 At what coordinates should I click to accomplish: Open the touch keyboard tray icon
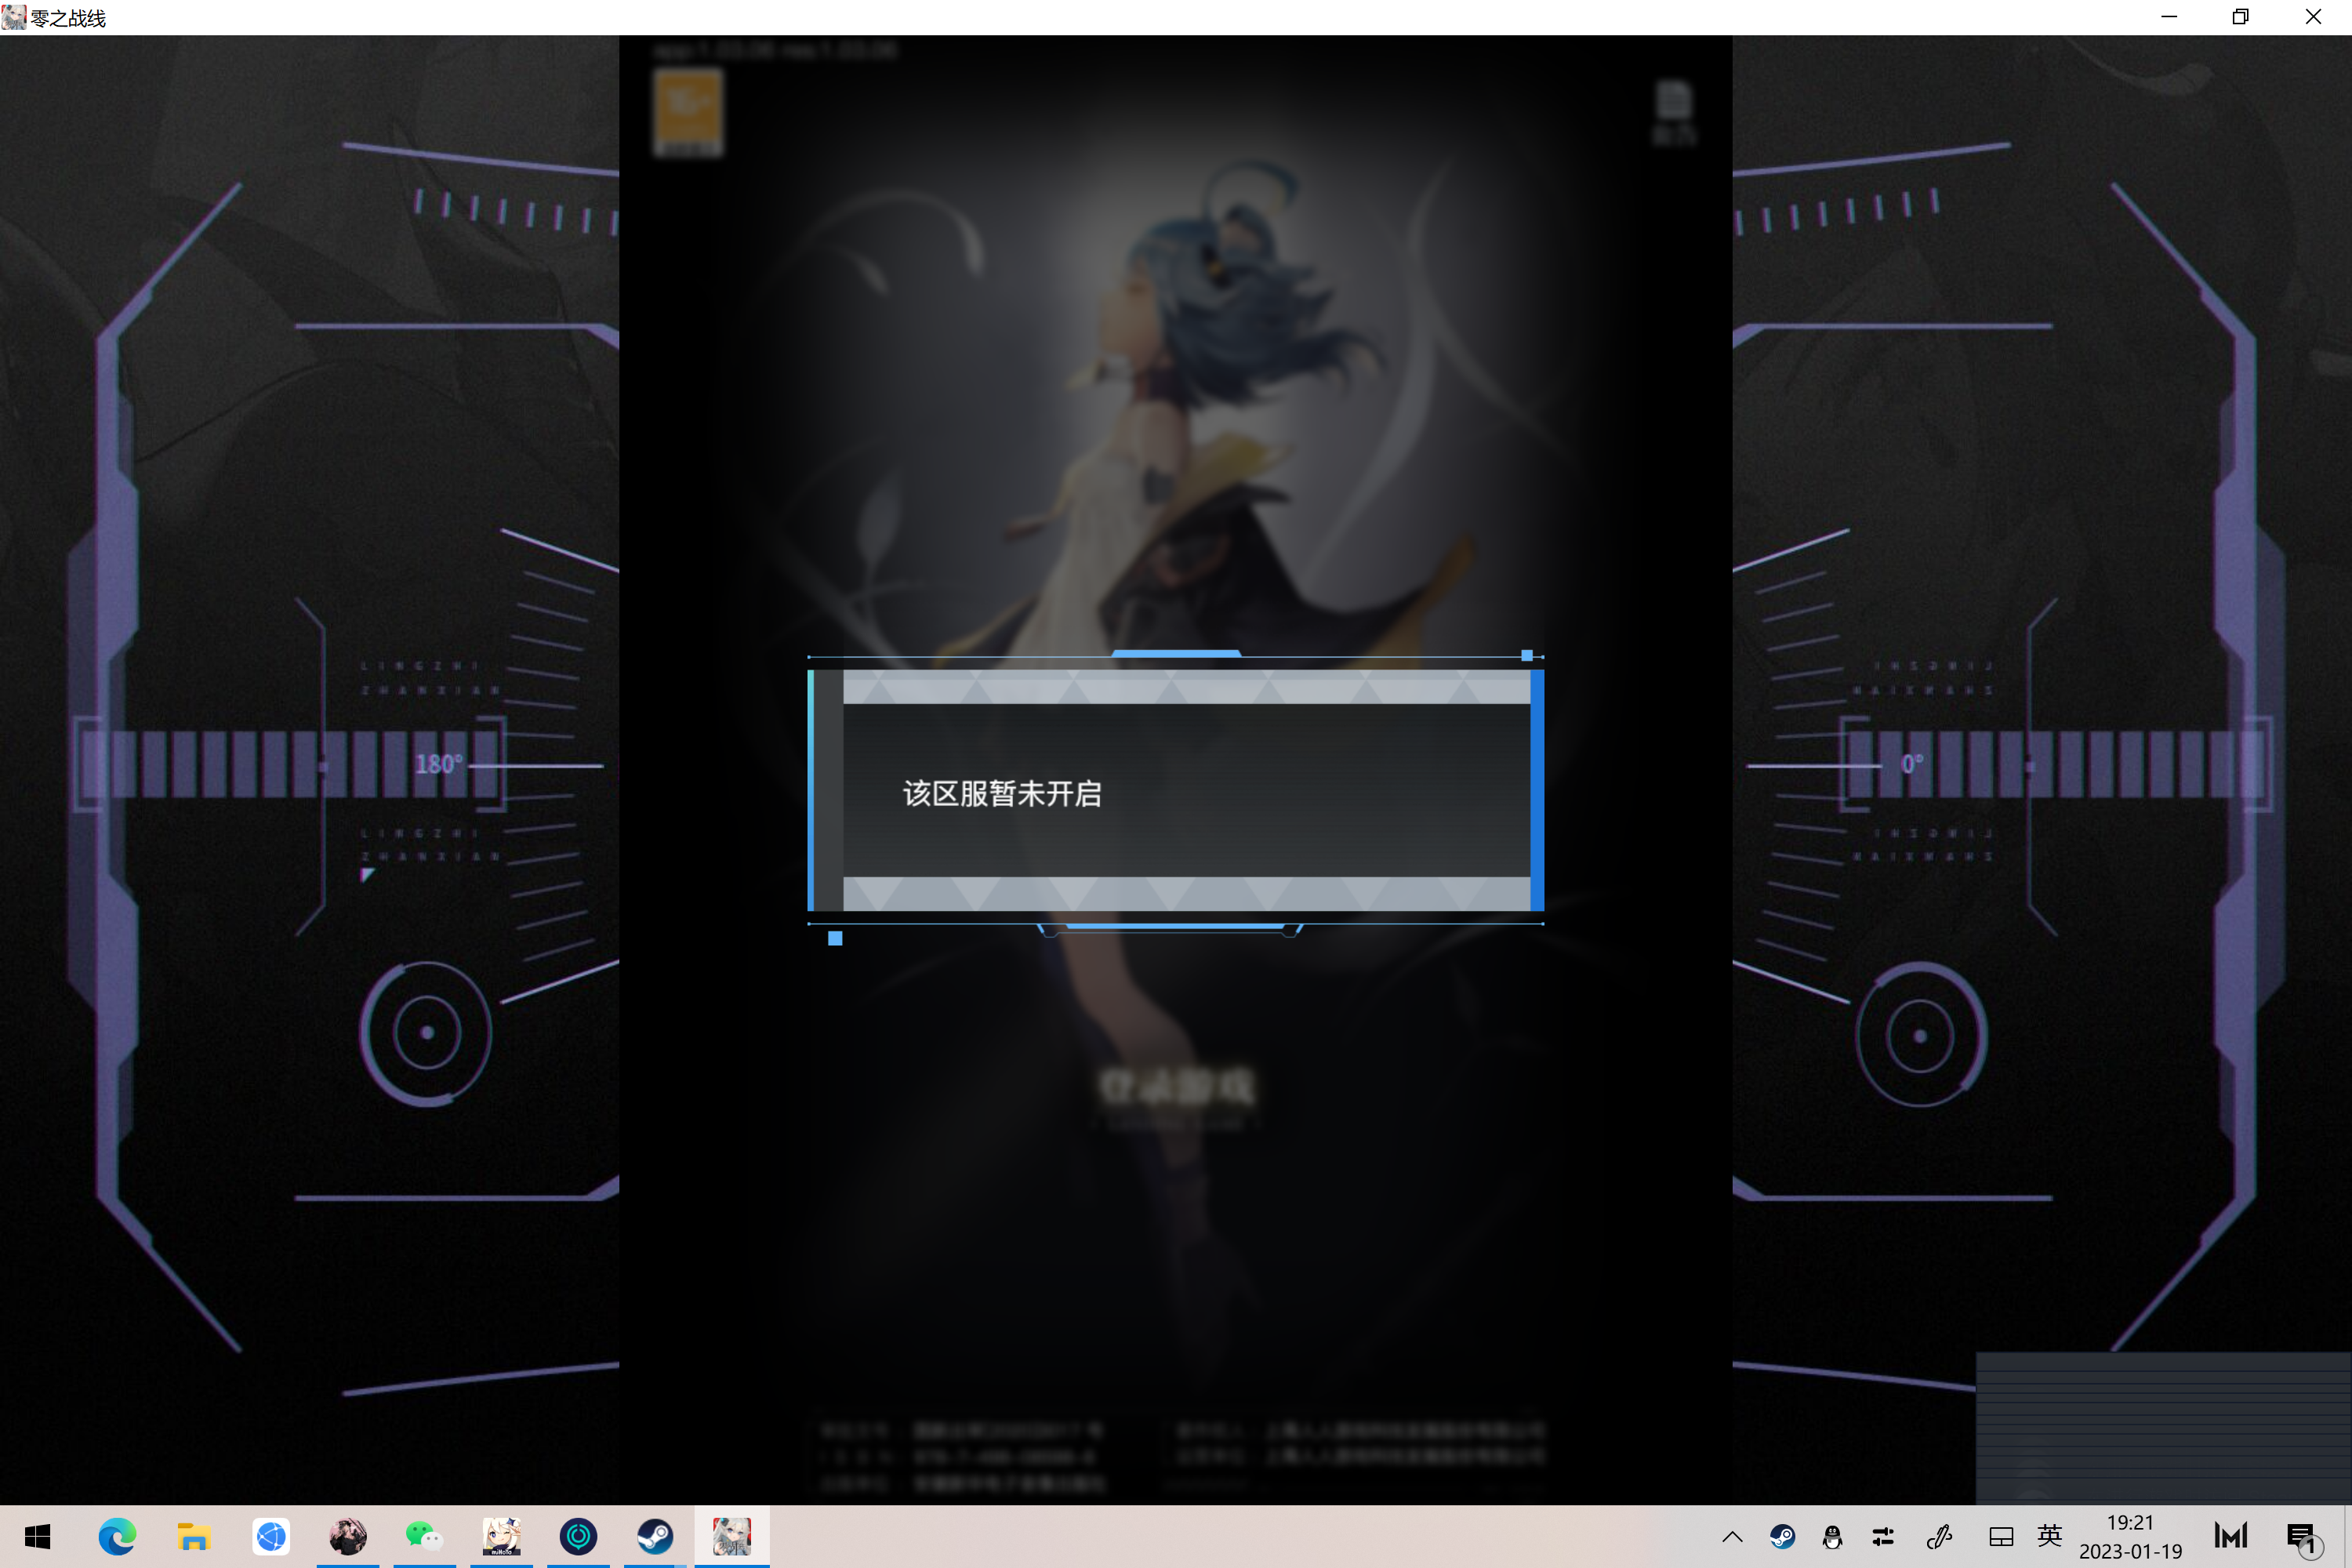[x=2000, y=1537]
